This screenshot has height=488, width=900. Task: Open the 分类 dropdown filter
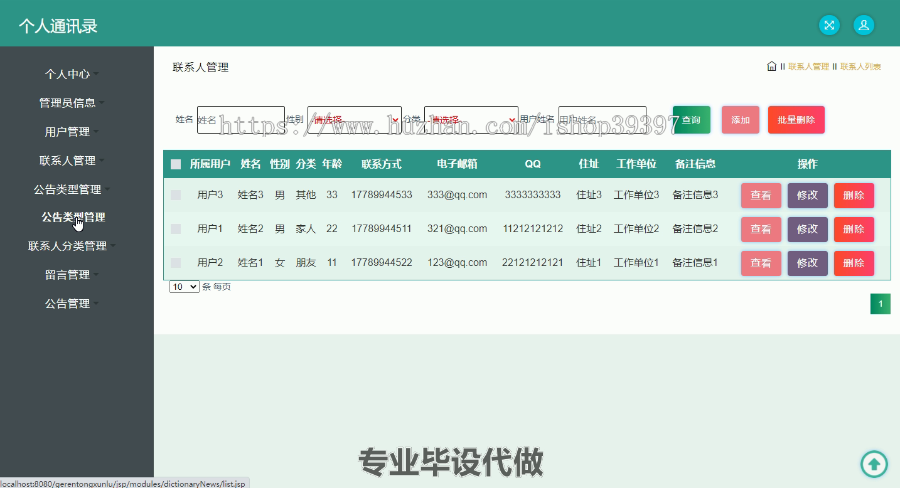coord(471,120)
